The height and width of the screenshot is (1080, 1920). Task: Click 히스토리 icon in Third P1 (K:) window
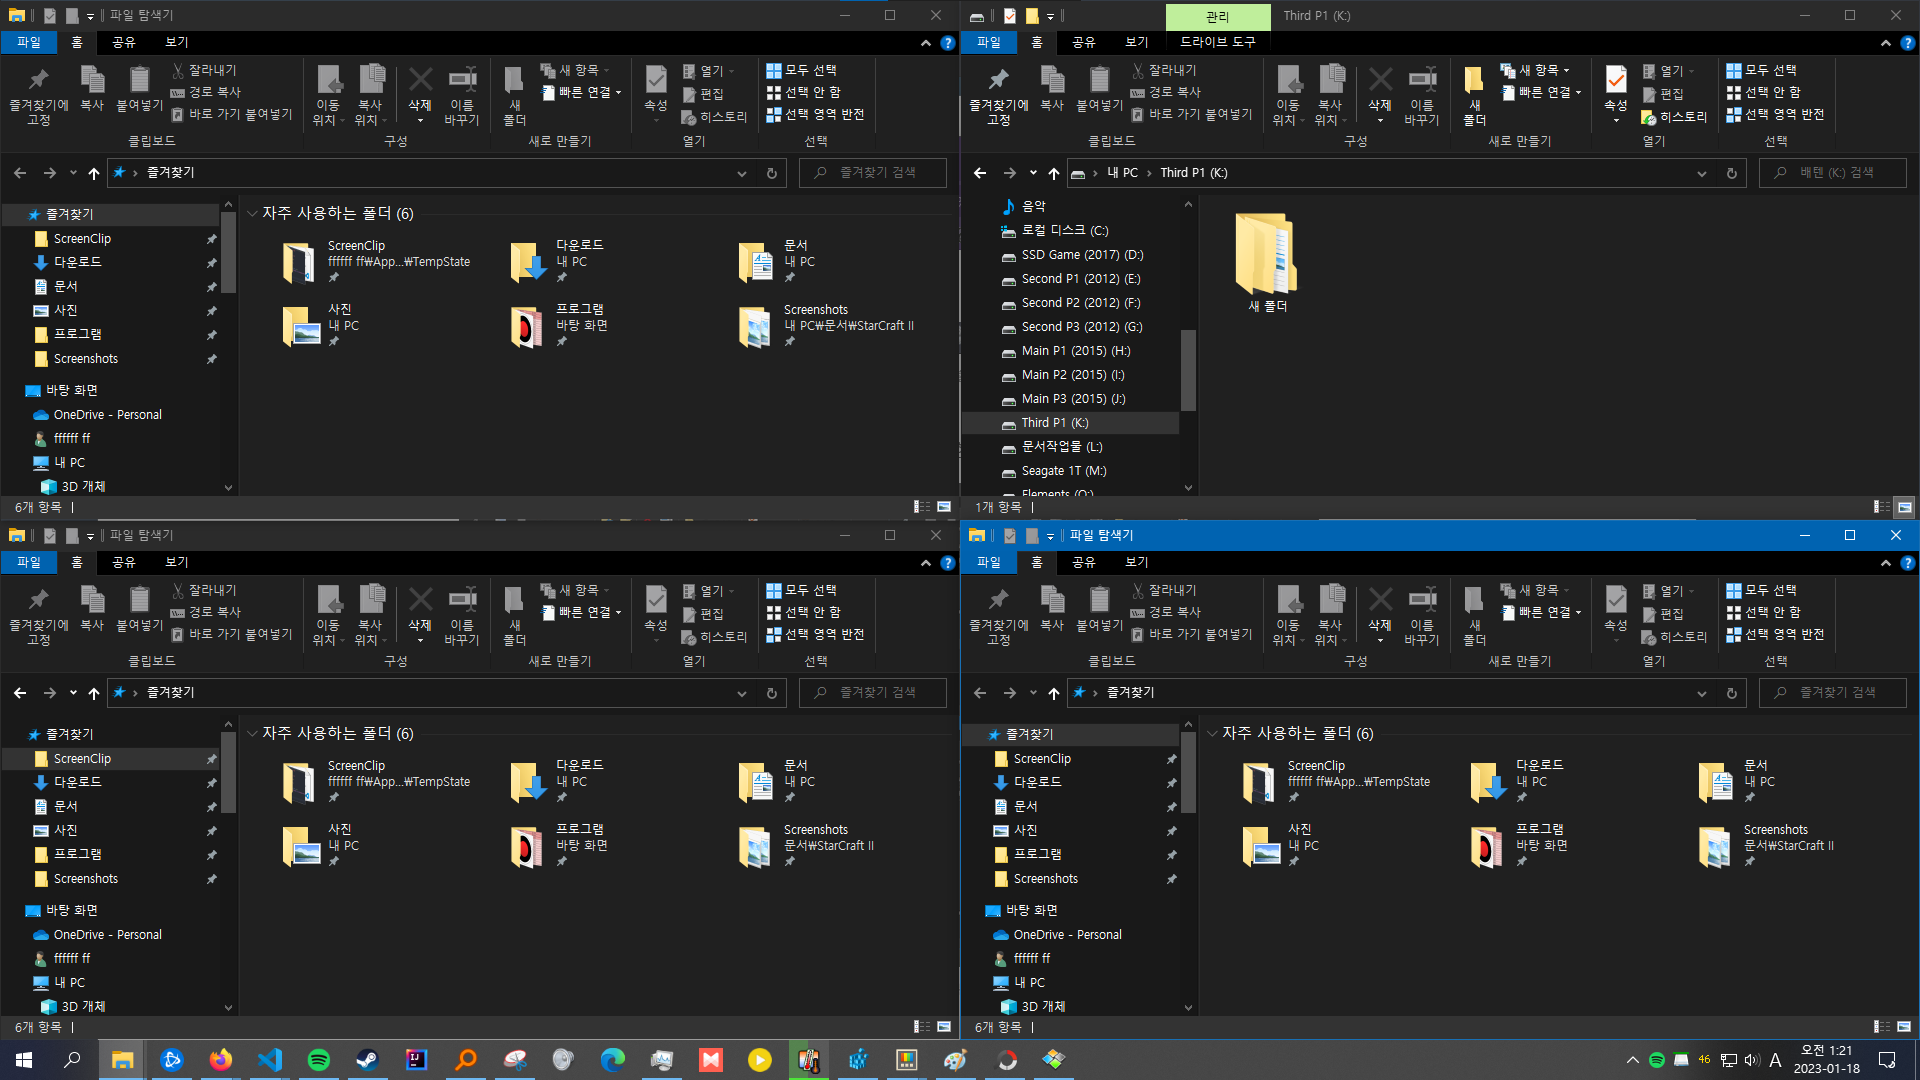point(1649,117)
